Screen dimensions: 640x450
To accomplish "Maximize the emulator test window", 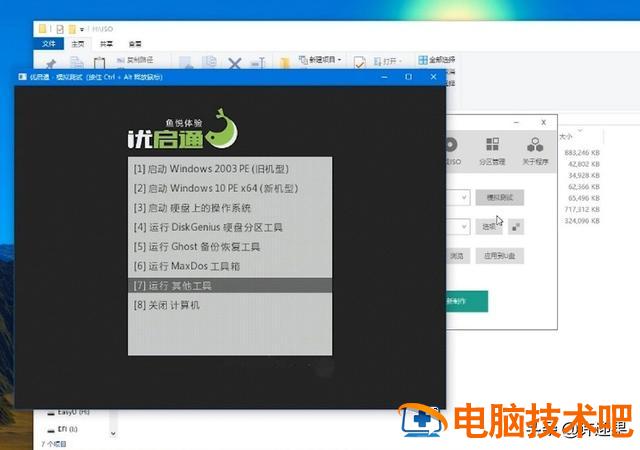I will (408, 77).
